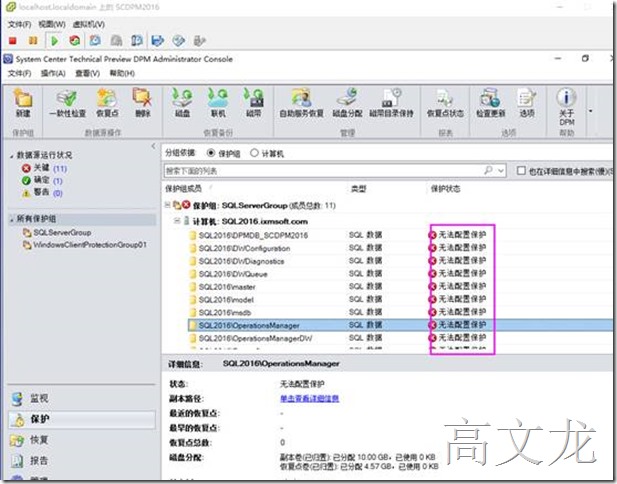Select row SQL2016\model
The width and height of the screenshot is (617, 484).
tap(401, 299)
